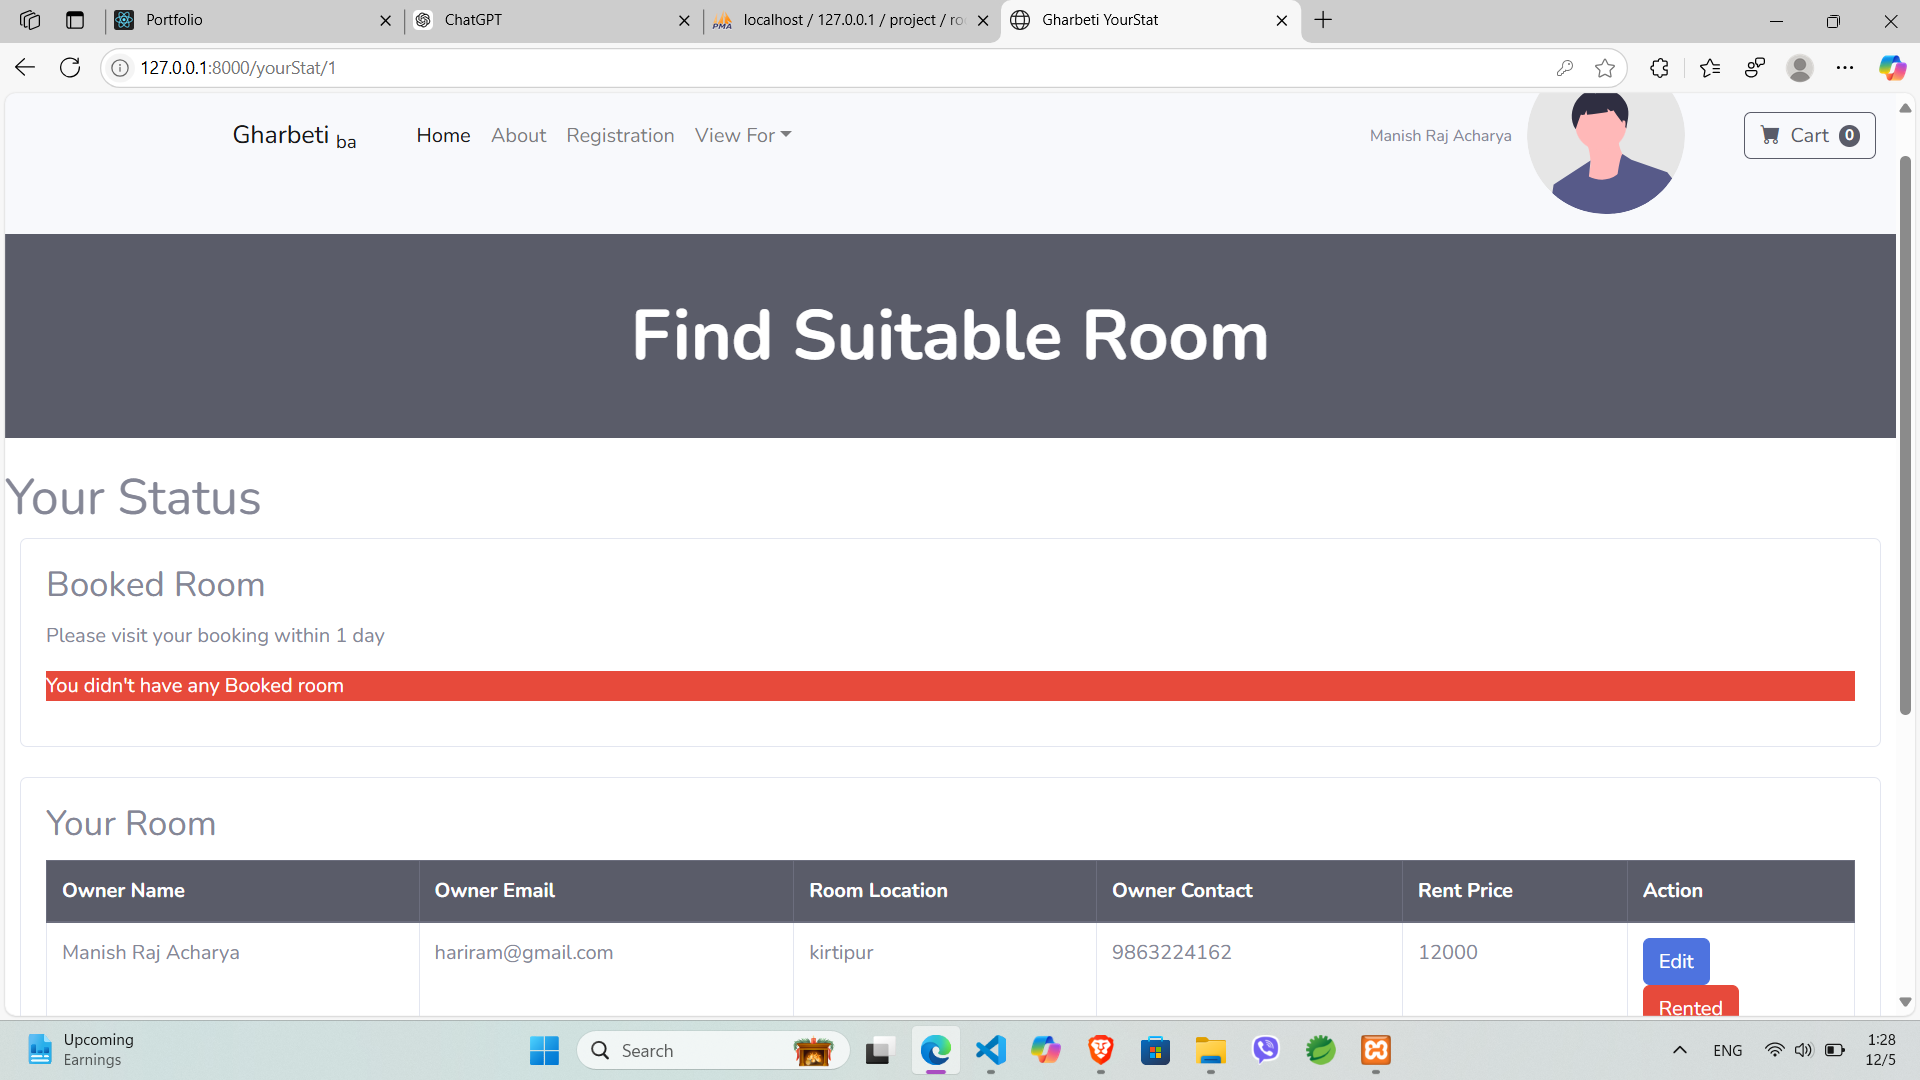
Task: Click the site information icon beside URL
Action: (120, 68)
